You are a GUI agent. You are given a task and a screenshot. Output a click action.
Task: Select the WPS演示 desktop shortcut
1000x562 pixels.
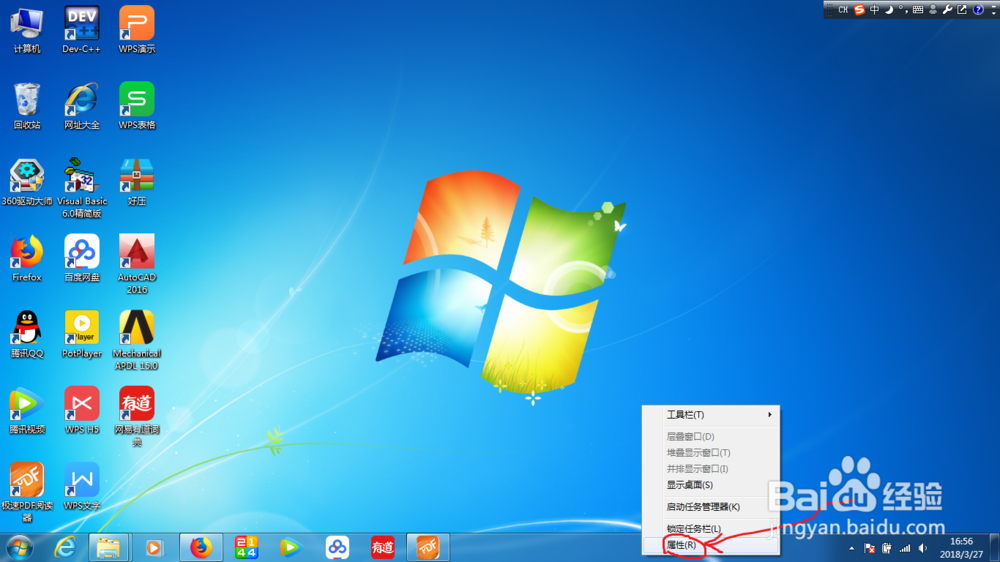pos(136,30)
